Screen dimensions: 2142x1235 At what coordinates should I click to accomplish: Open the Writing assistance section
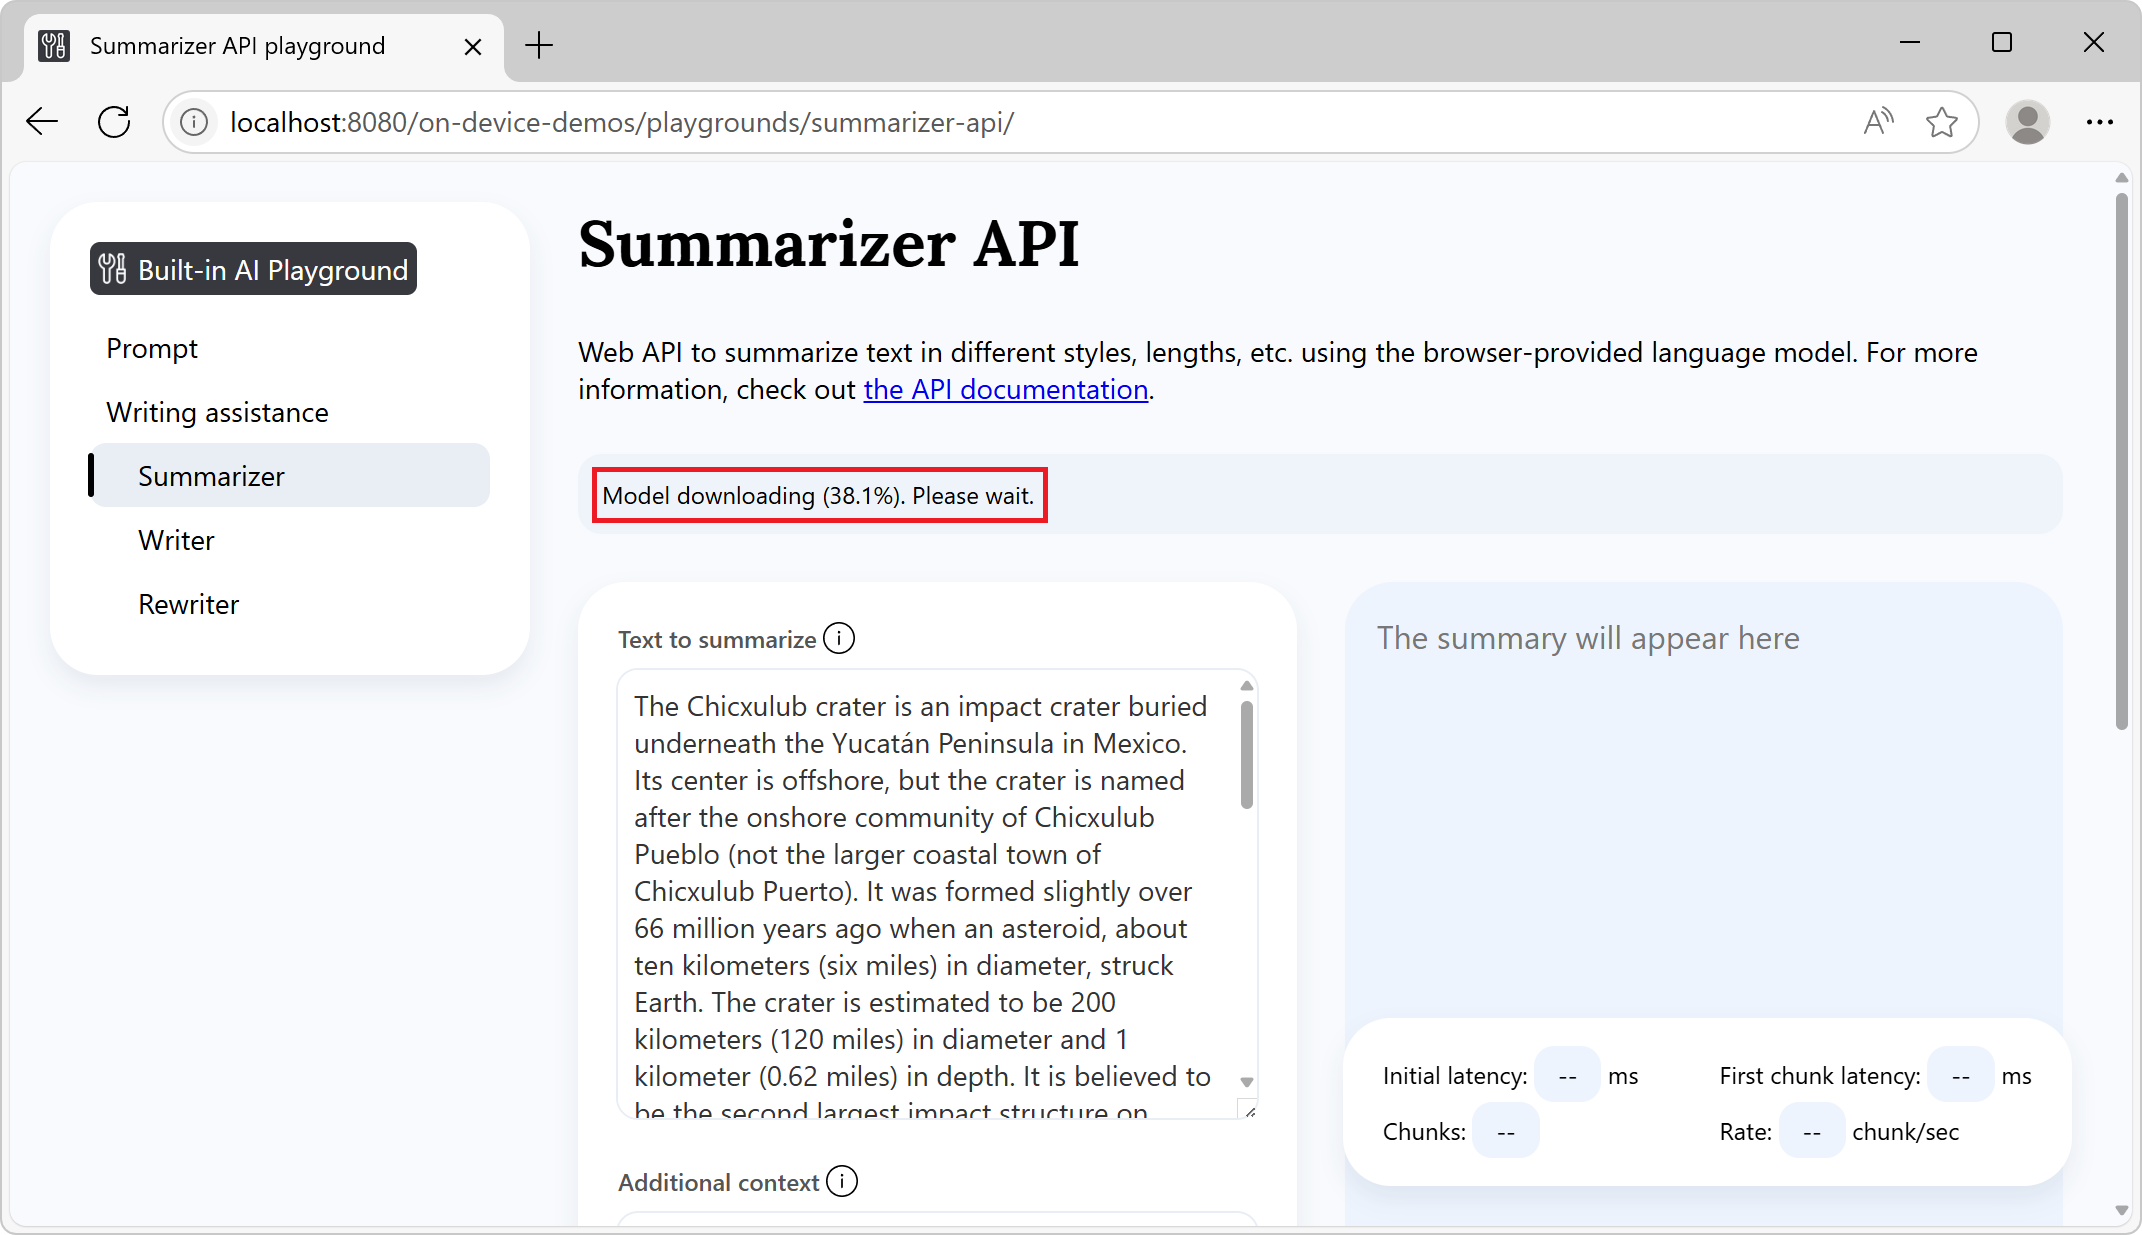[x=217, y=412]
